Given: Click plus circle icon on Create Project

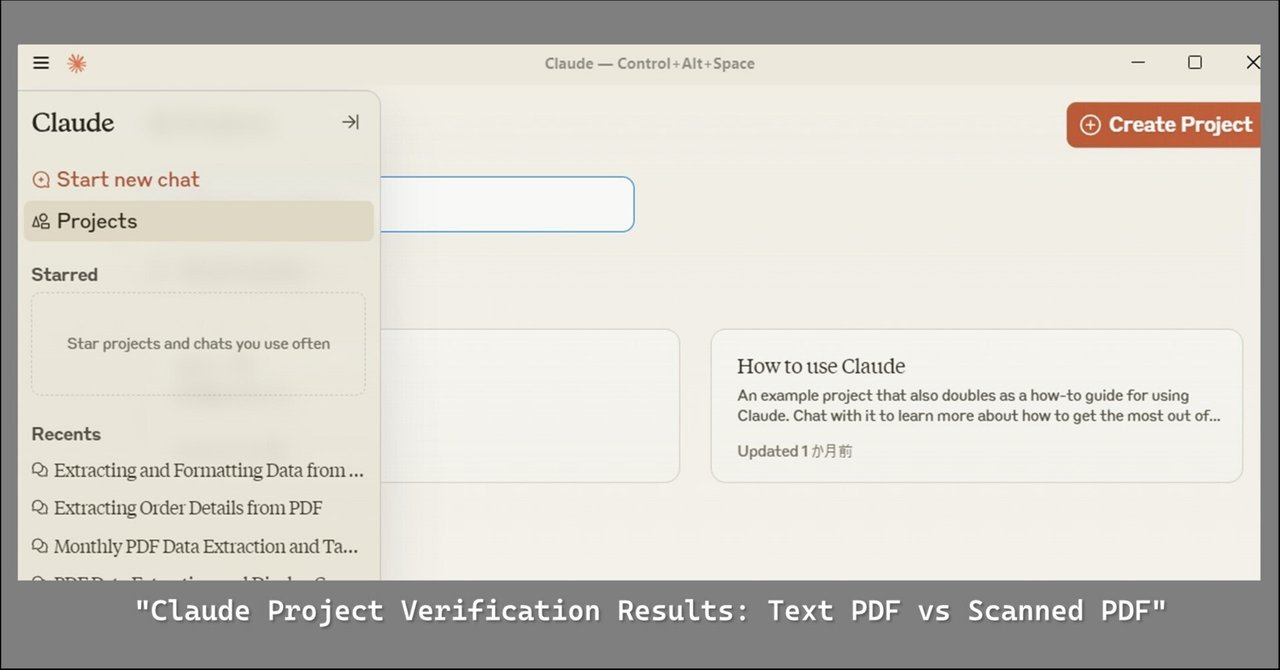Looking at the screenshot, I should point(1091,125).
